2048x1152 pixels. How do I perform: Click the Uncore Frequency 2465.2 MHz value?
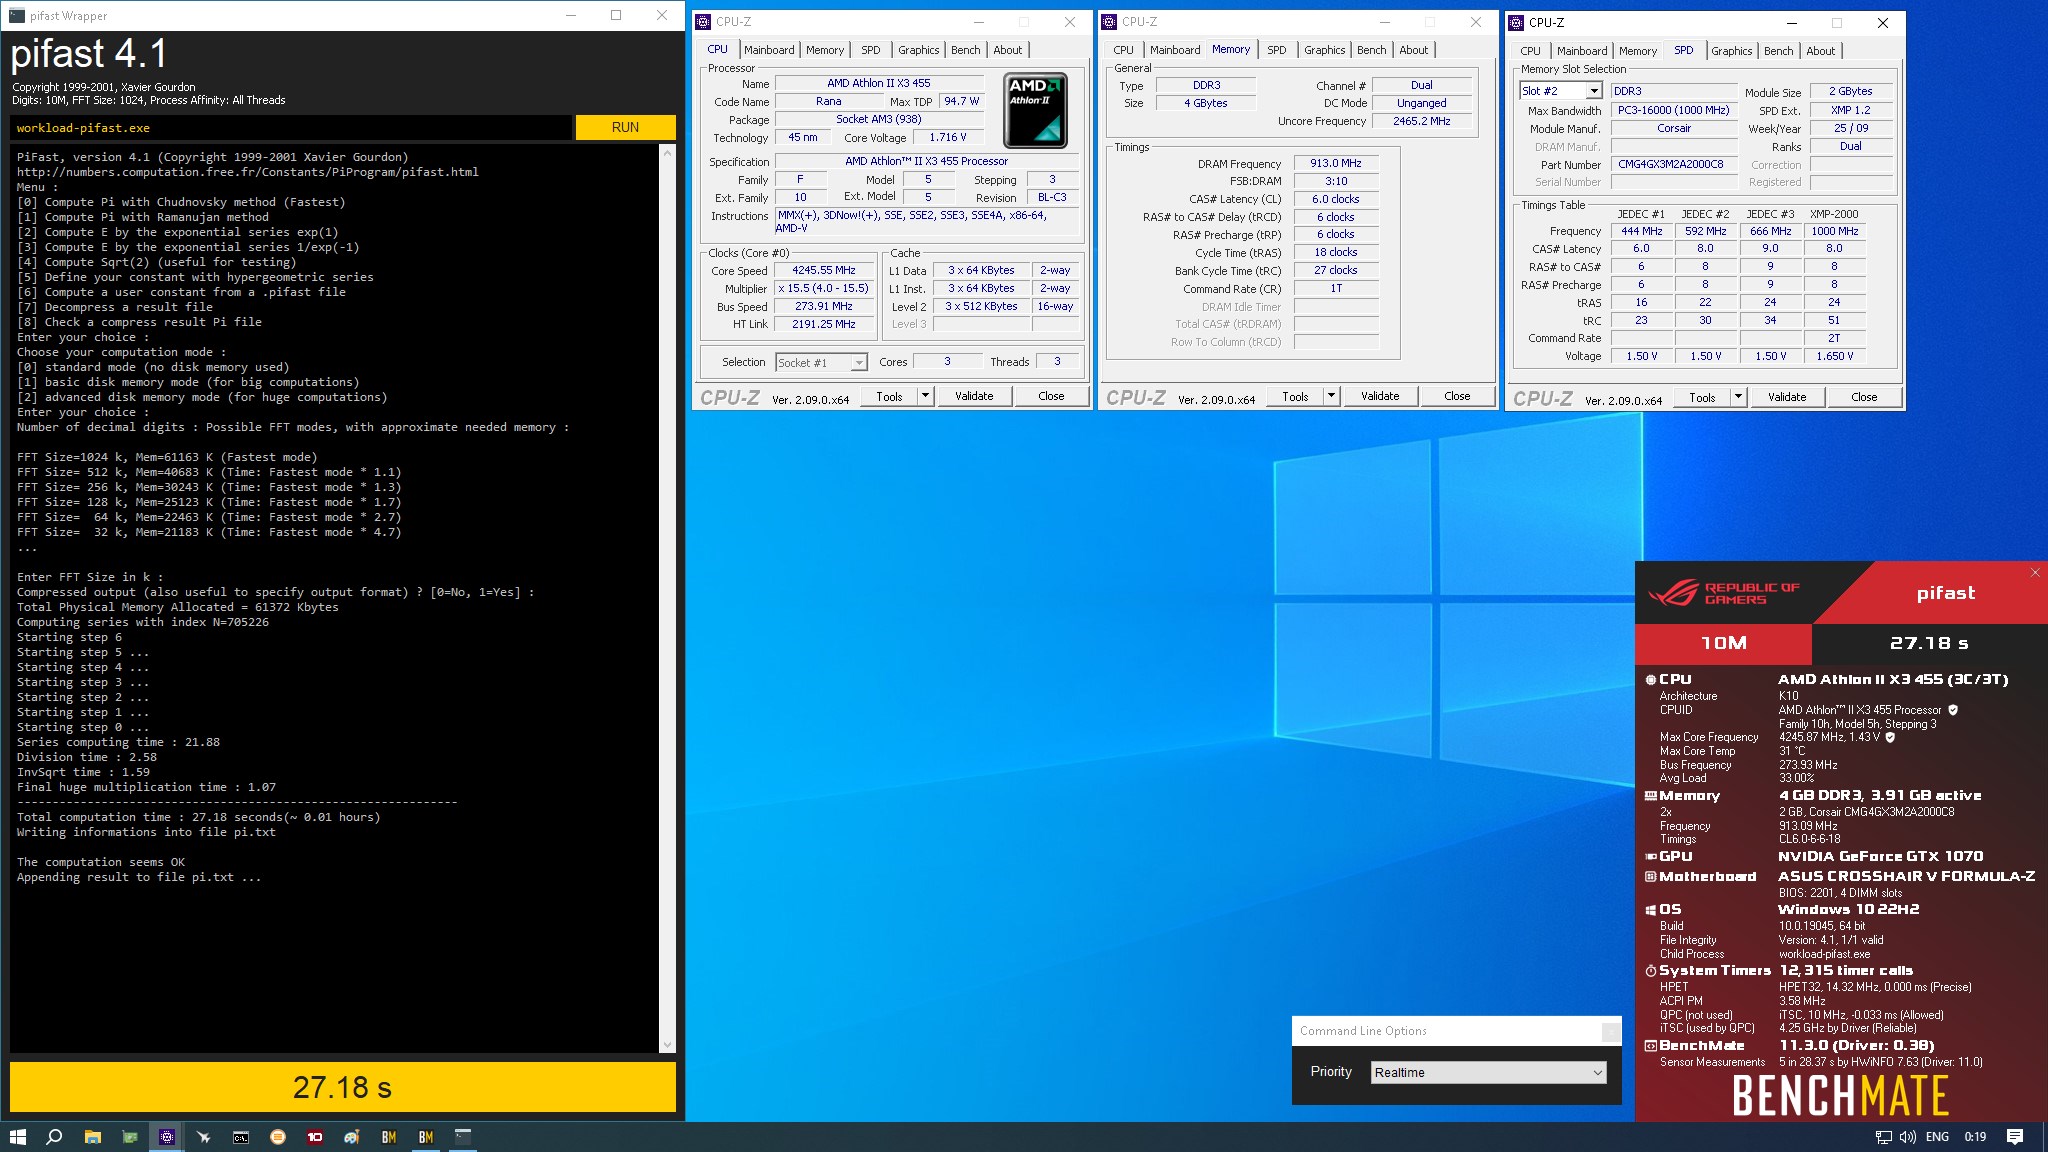(1421, 121)
